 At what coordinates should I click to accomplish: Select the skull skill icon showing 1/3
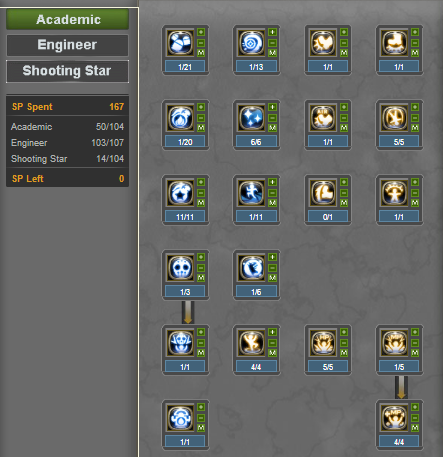click(180, 267)
